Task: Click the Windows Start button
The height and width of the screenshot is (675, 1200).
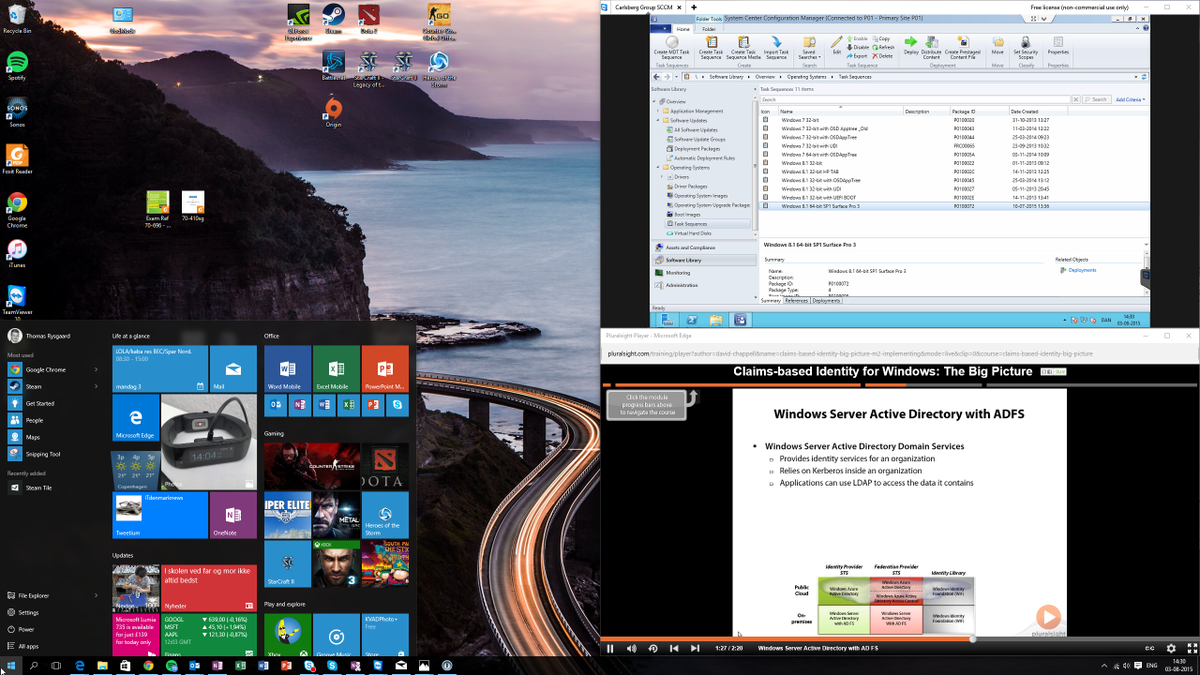Action: [x=11, y=665]
